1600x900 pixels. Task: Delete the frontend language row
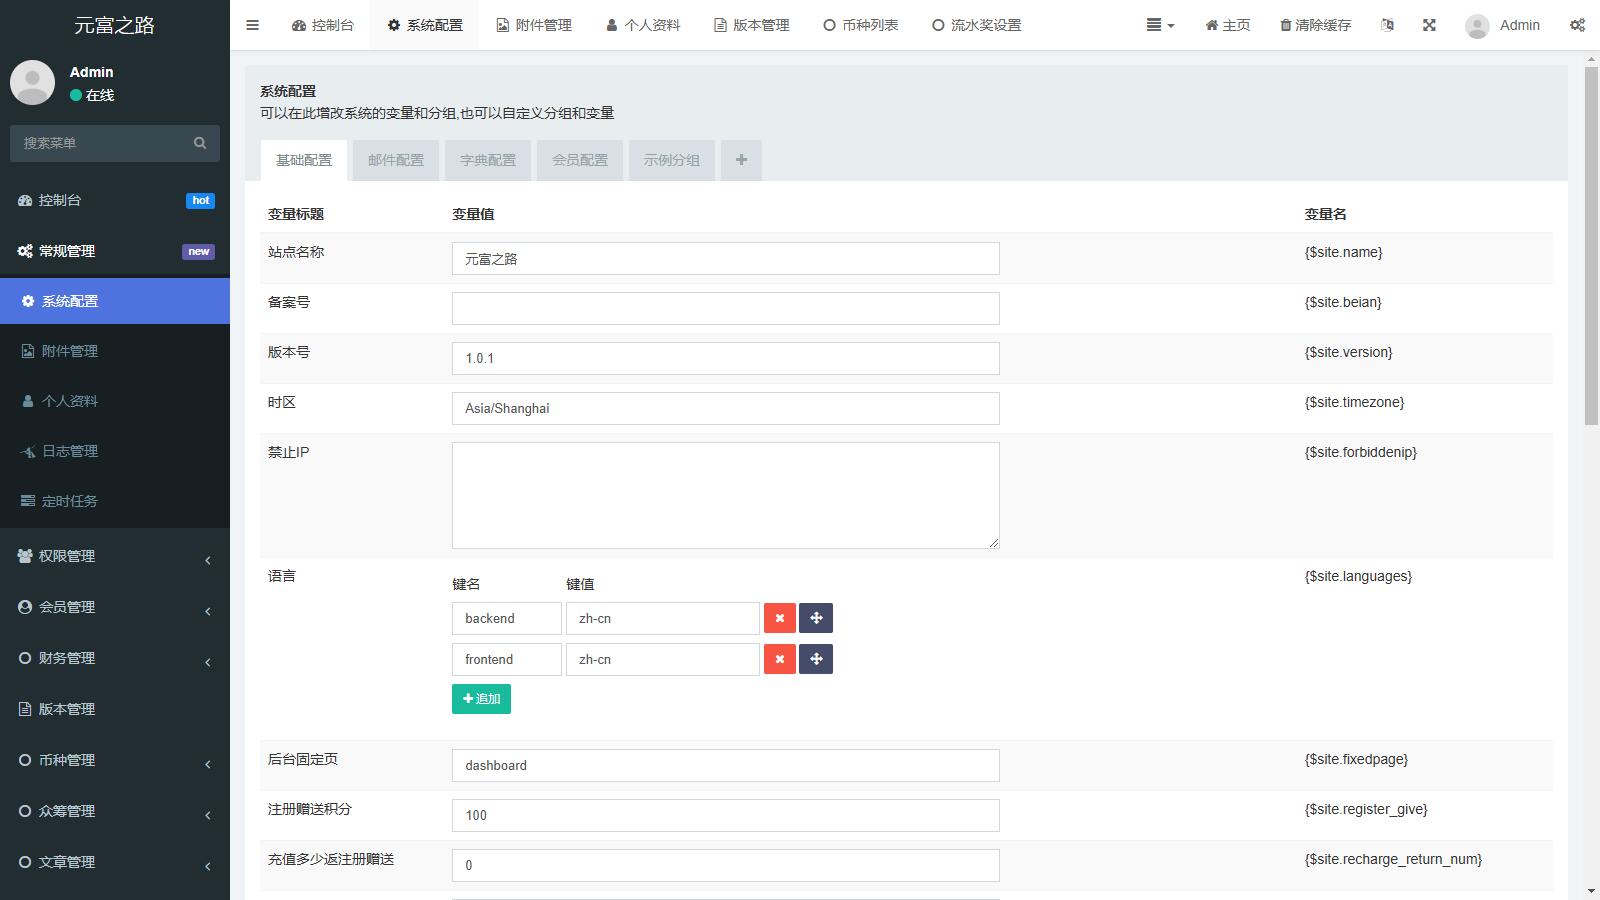(x=779, y=659)
